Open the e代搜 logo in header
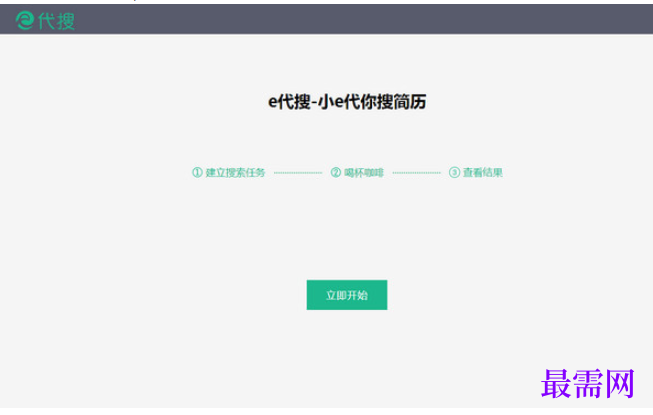 click(45, 20)
